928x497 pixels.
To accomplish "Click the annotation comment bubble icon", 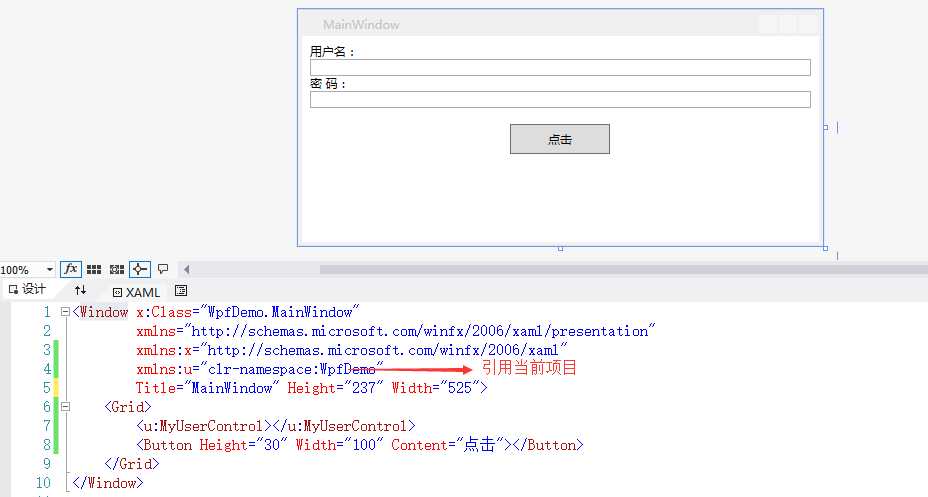I will click(163, 269).
